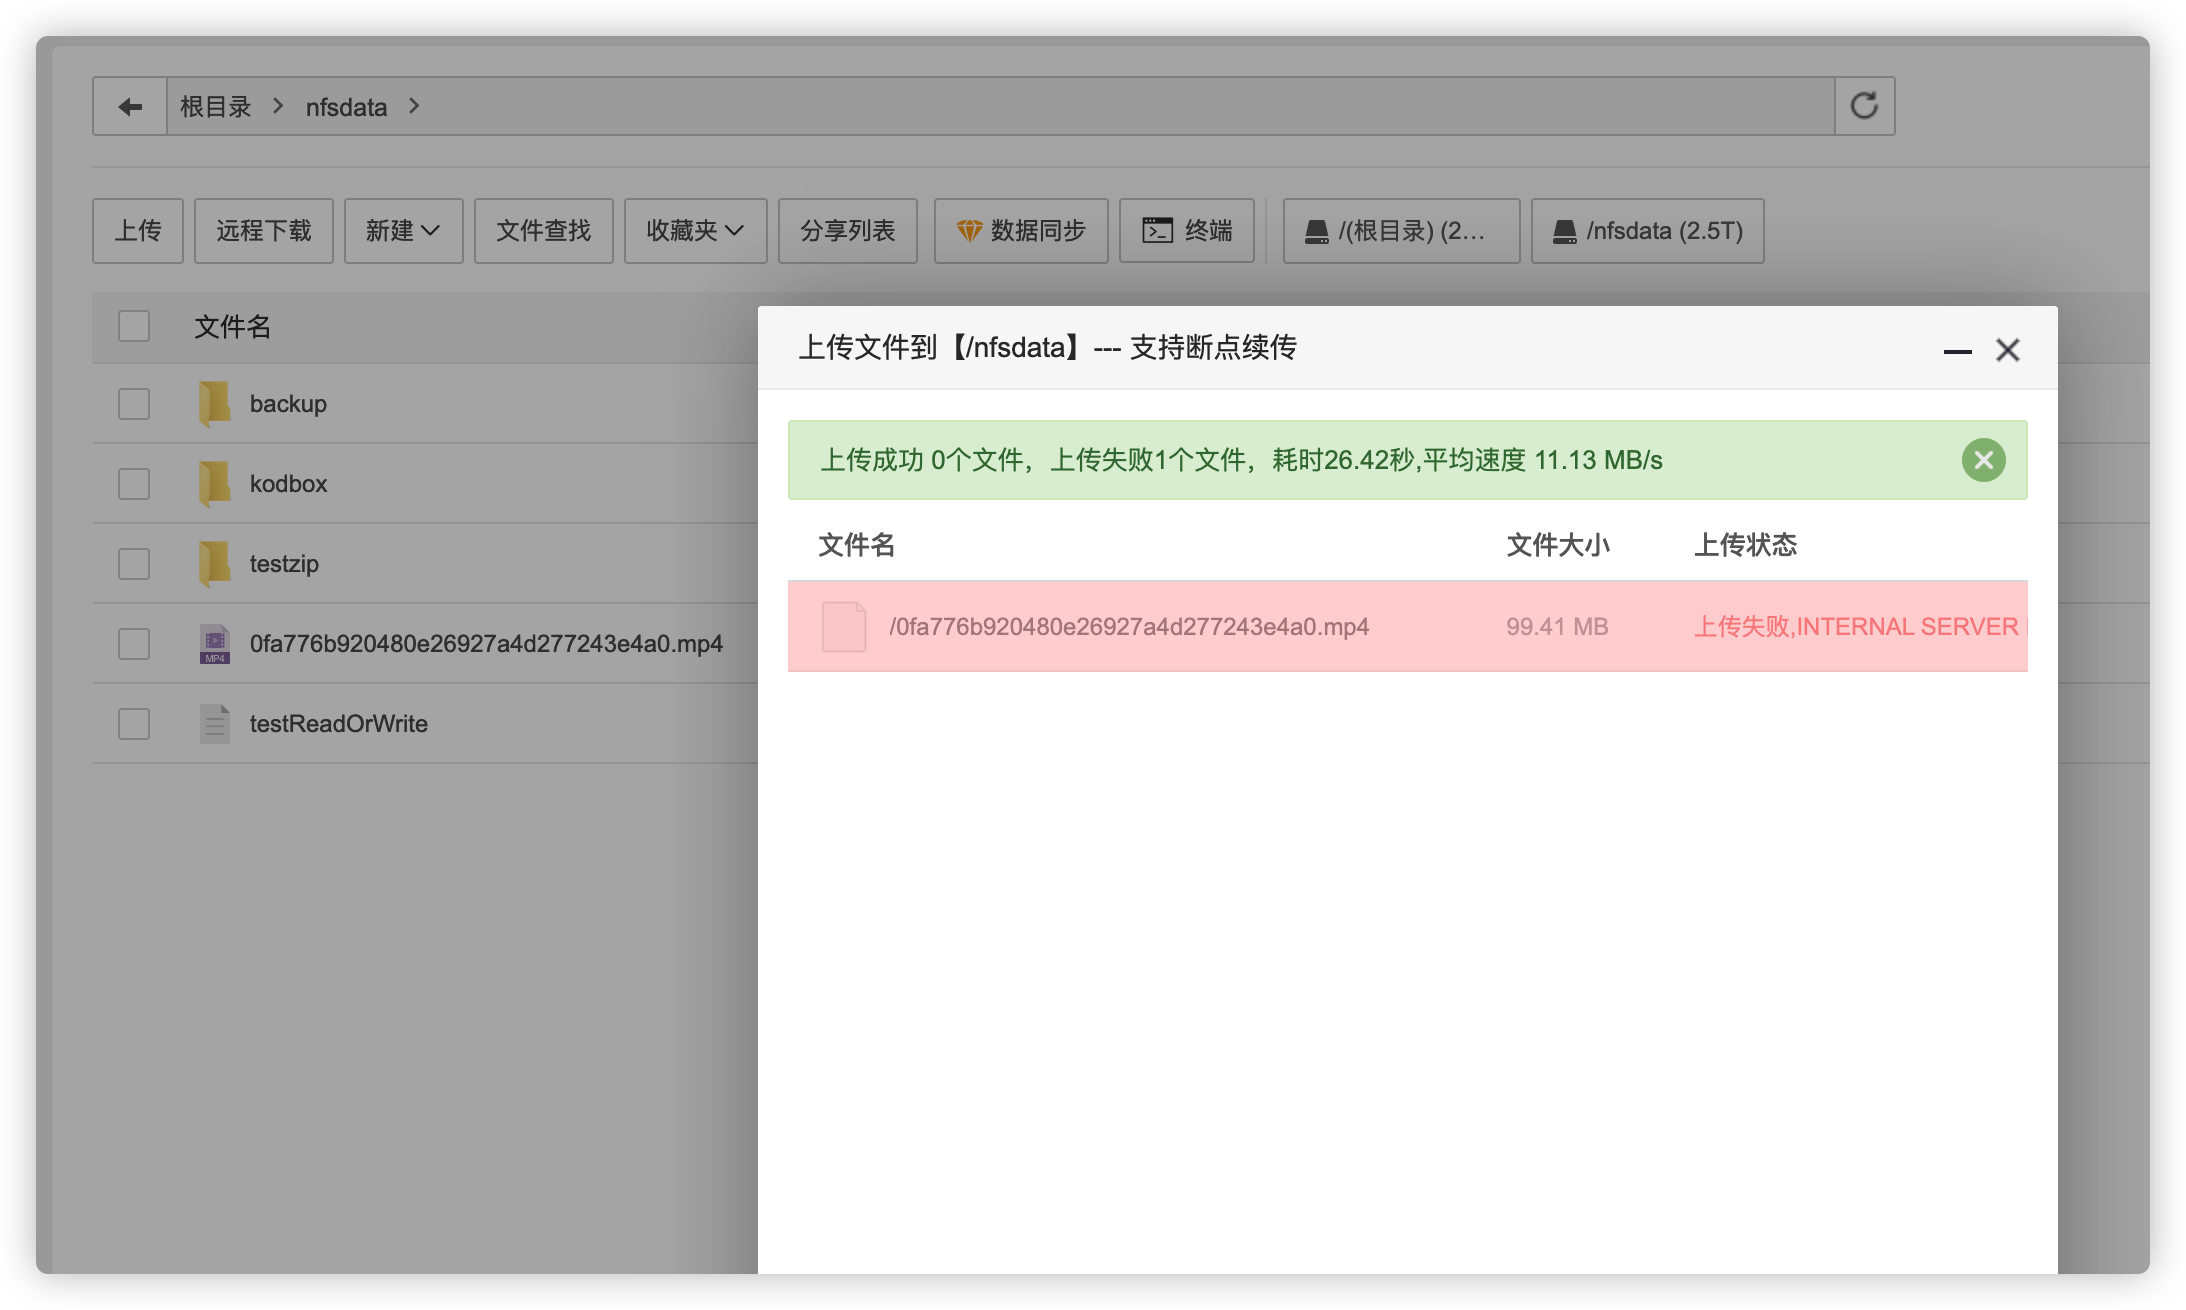Expand the chevron after 根目录 in the path

pos(278,106)
